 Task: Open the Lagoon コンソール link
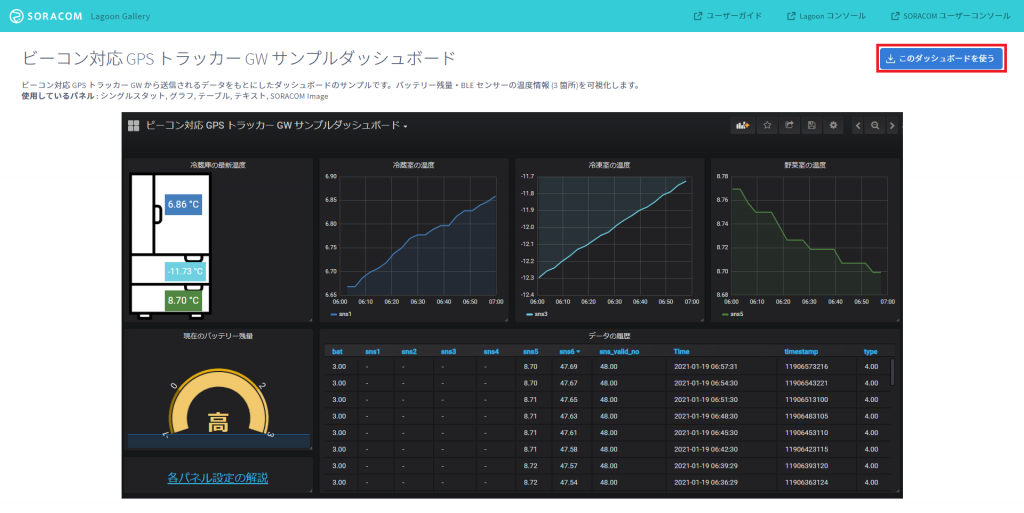pyautogui.click(x=826, y=16)
